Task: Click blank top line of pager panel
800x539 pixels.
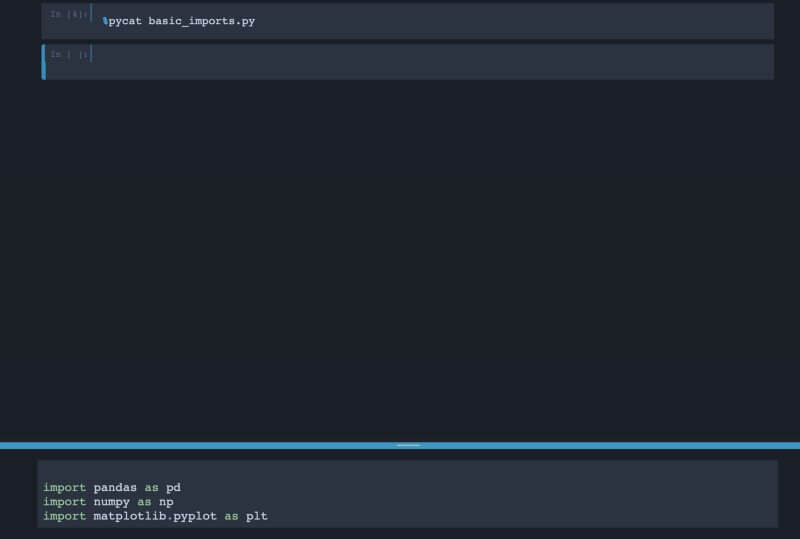Action: (400, 471)
